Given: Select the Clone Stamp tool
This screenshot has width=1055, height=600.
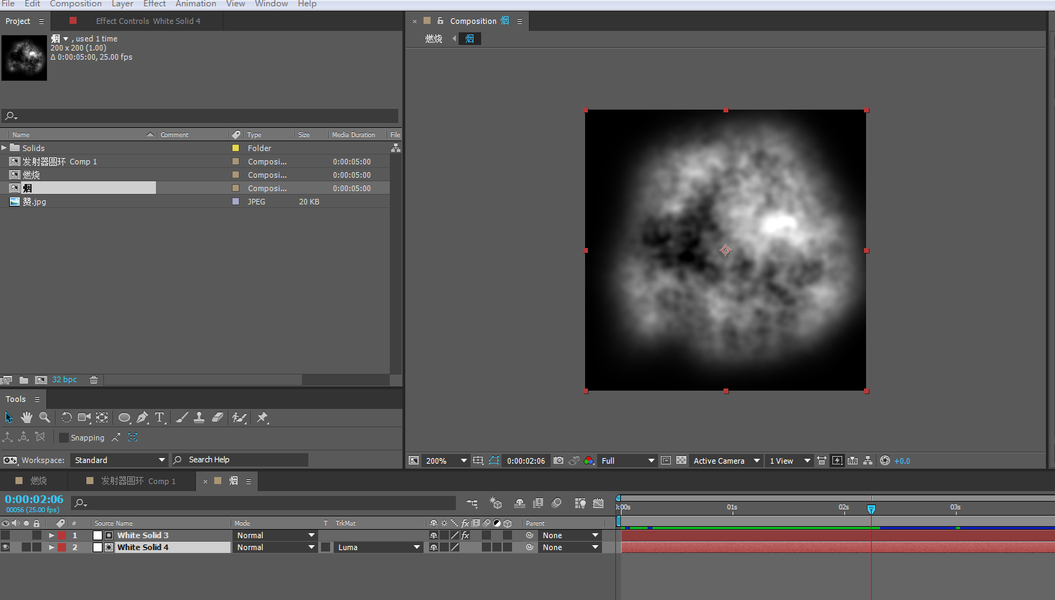Looking at the screenshot, I should 199,418.
